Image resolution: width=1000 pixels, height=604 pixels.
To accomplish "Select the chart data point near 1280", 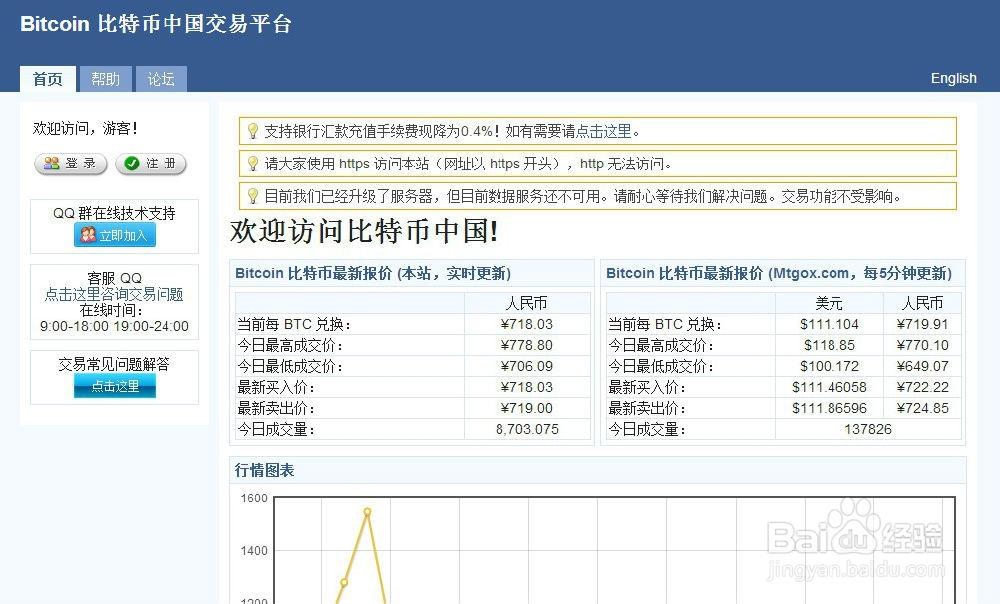I will coord(344,582).
